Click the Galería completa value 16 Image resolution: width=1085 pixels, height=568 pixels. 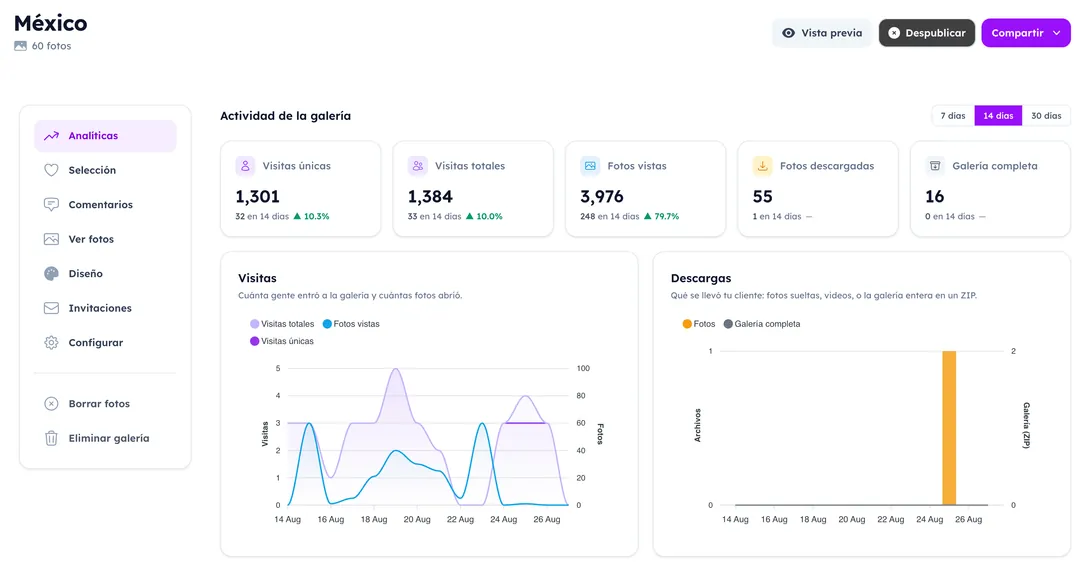click(935, 197)
